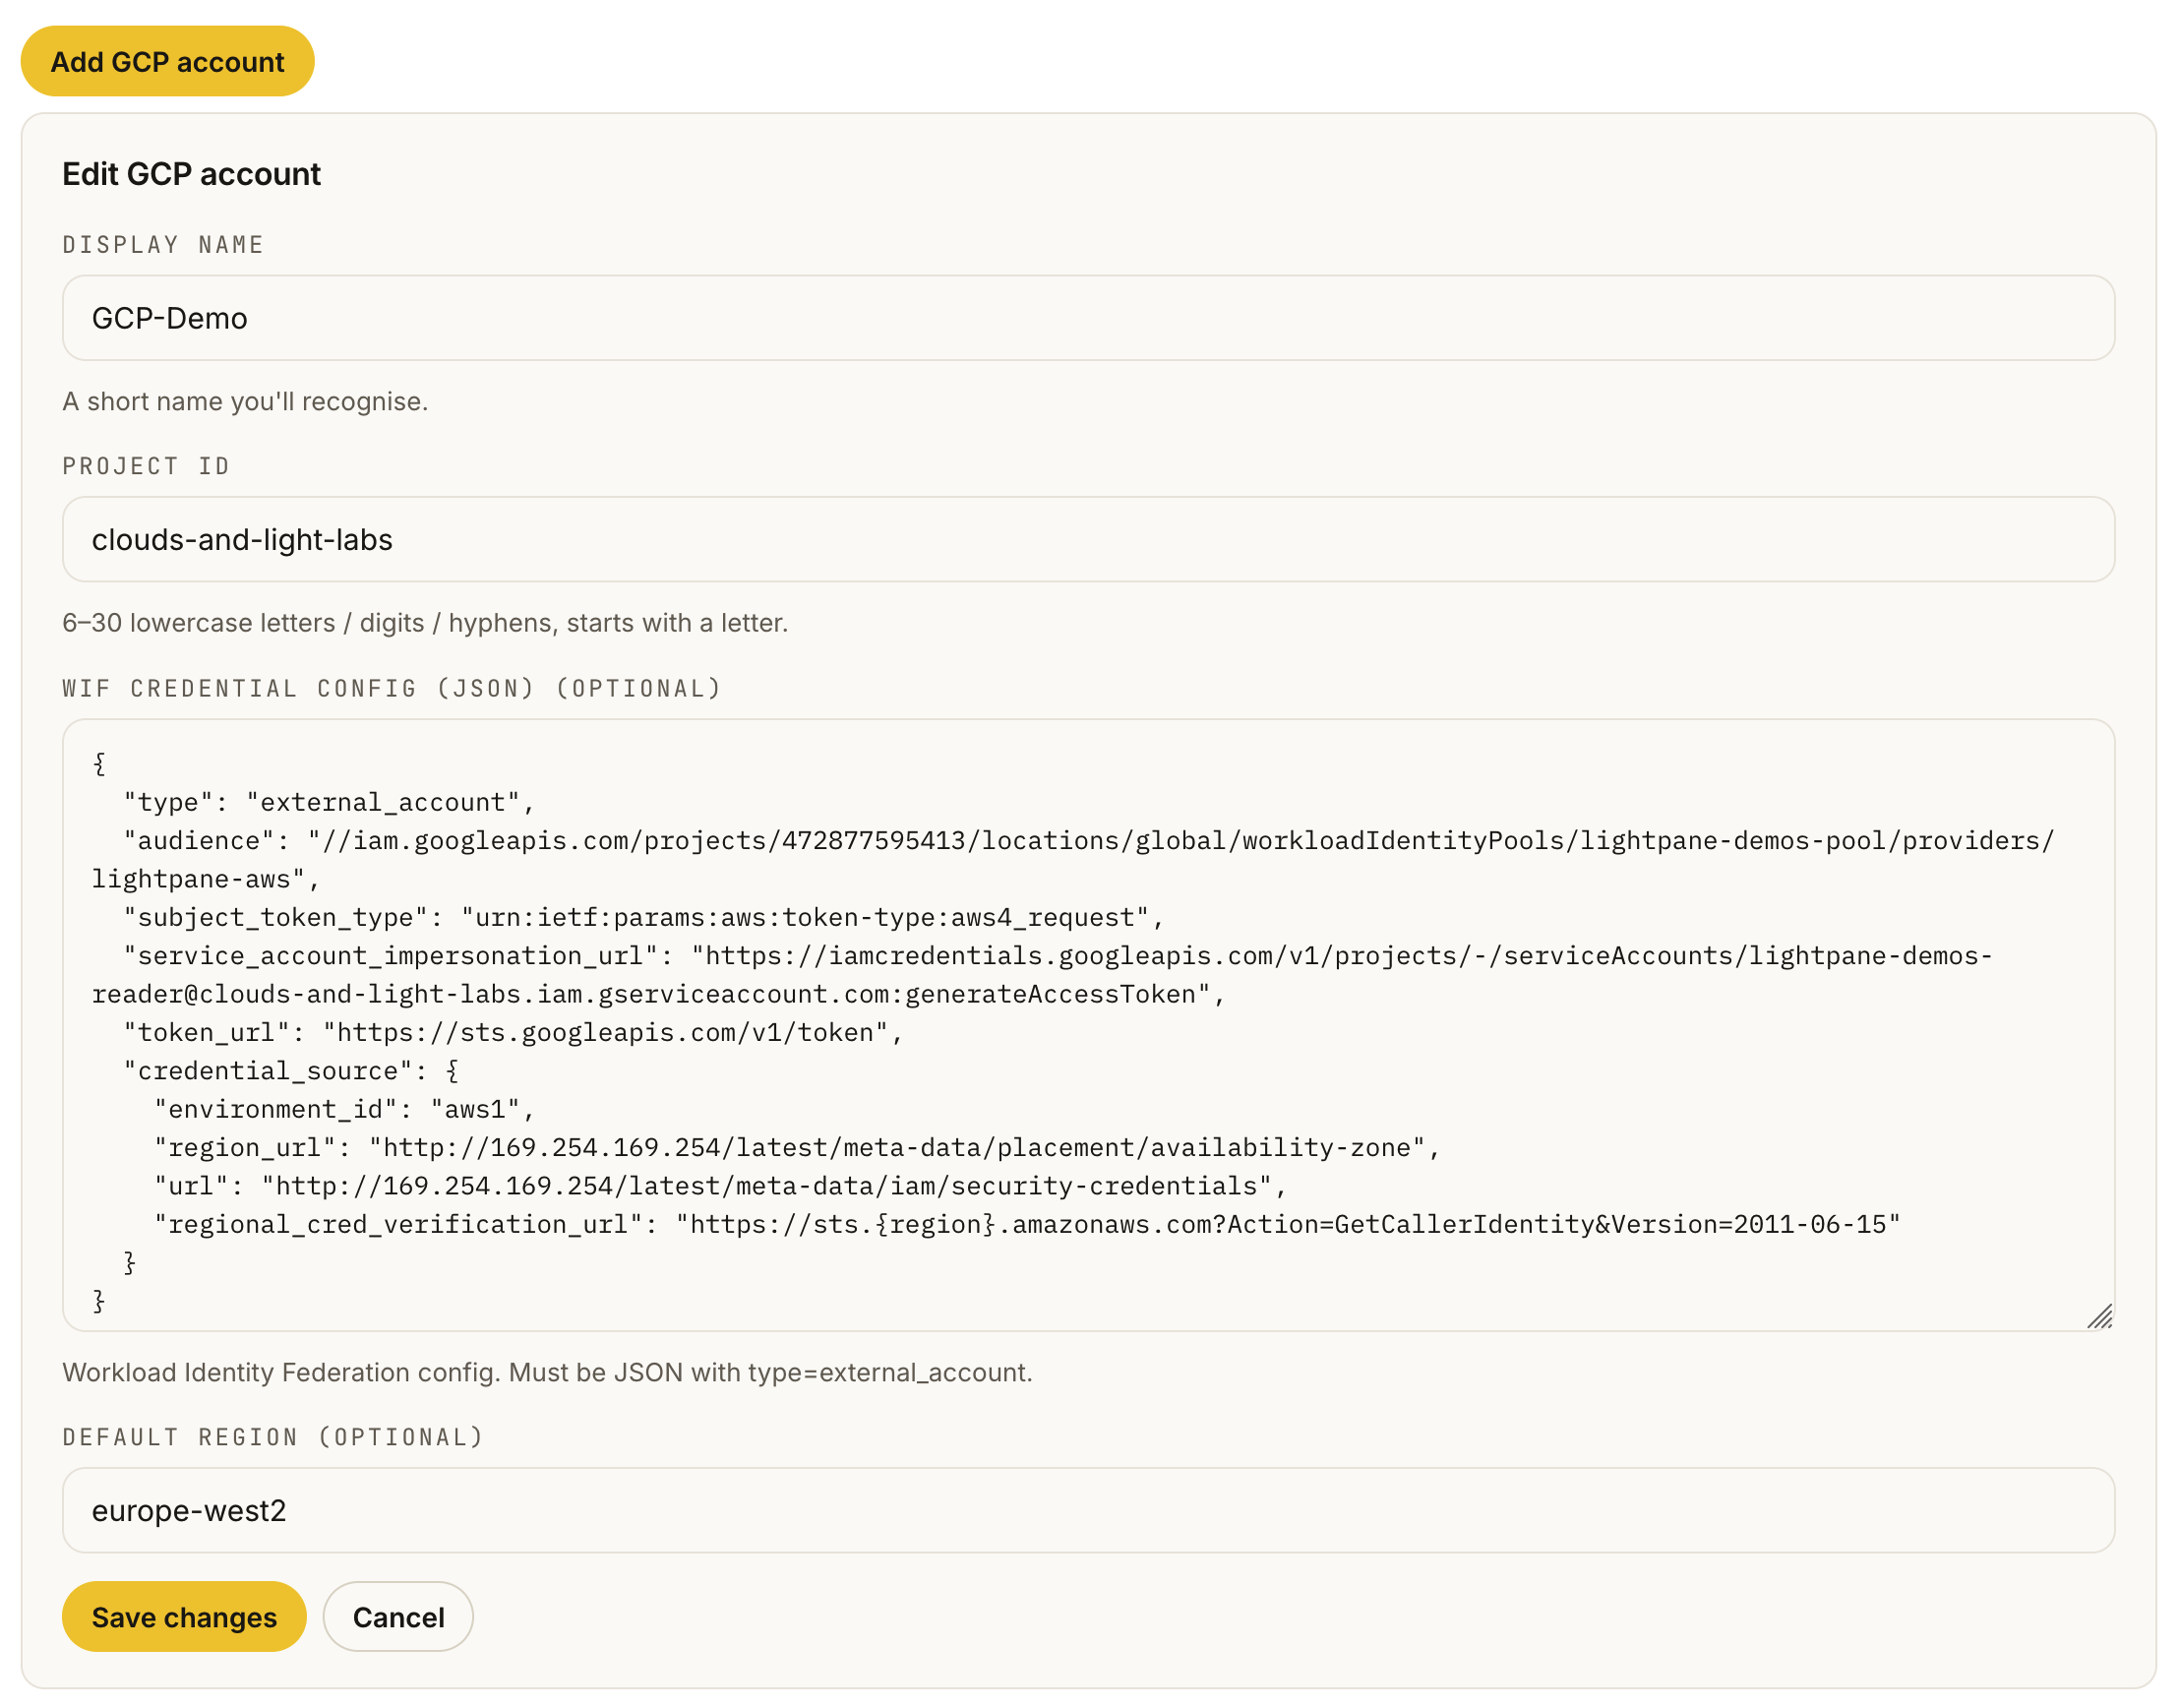This screenshot has width=2178, height=1708.
Task: Click the "subject_token_type" JSON line
Action: click(644, 917)
